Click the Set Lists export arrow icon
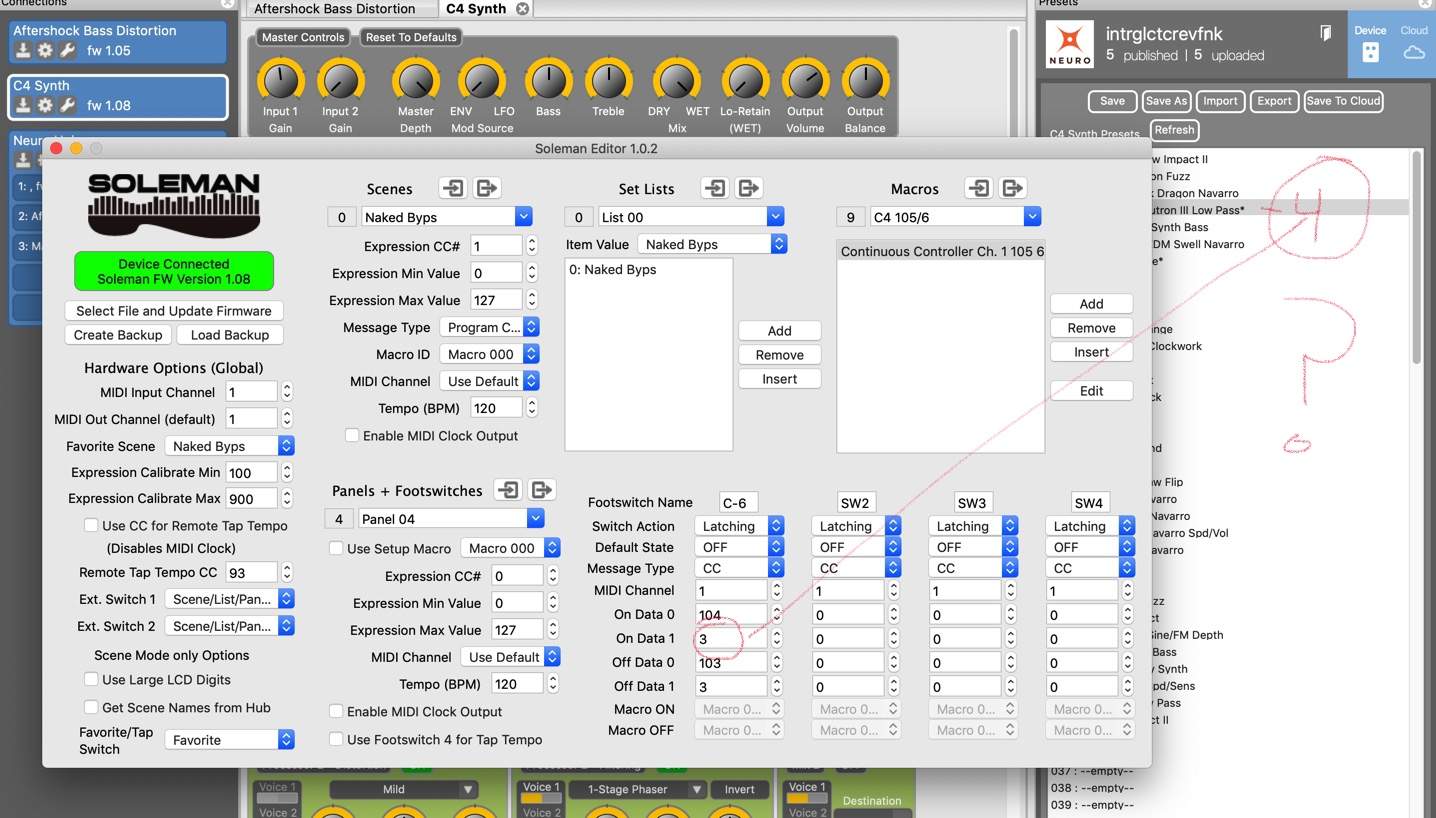The image size is (1436, 818). [x=748, y=188]
